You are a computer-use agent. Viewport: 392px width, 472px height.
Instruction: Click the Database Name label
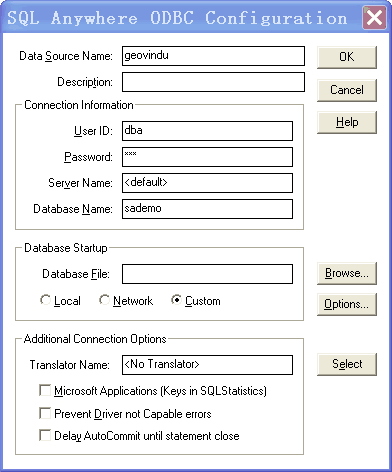point(73,209)
